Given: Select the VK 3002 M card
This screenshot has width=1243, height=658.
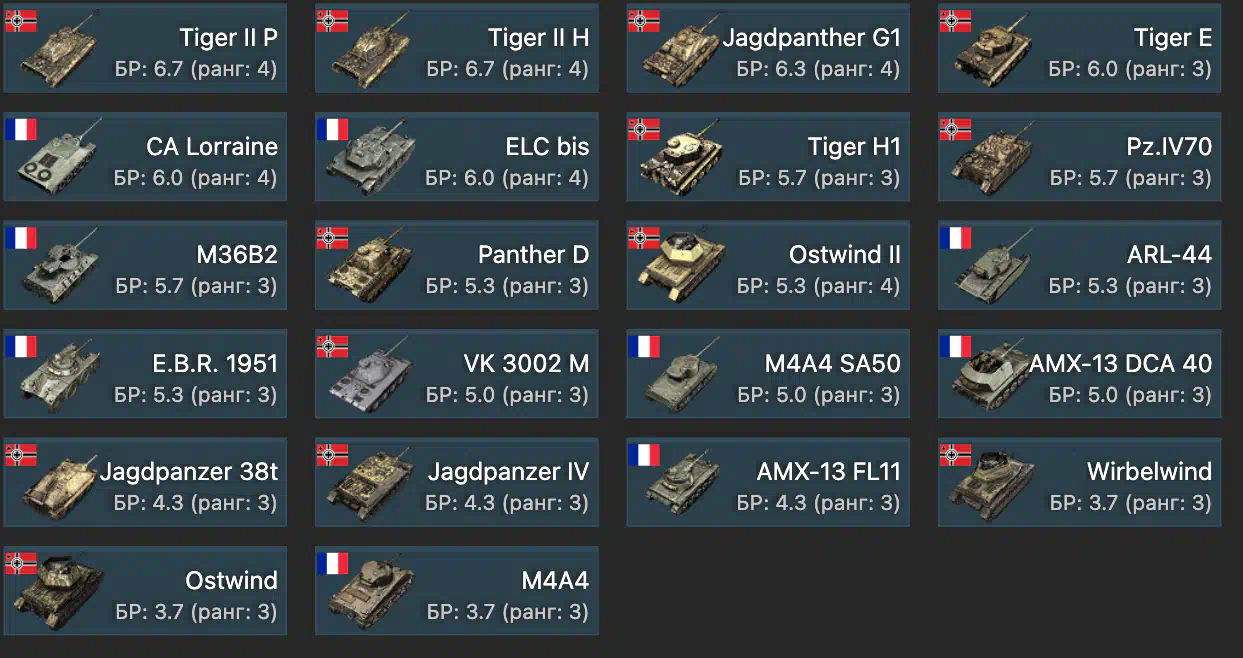Looking at the screenshot, I should 457,374.
